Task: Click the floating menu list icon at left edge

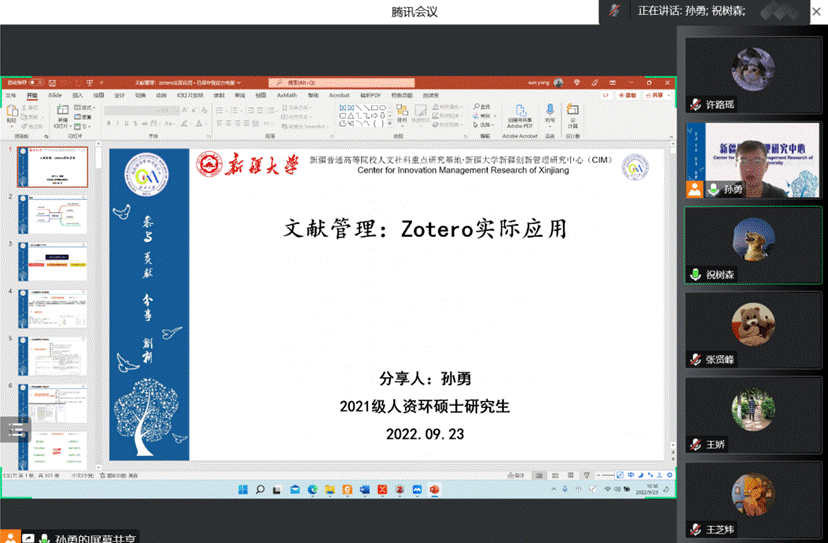Action: pos(16,429)
